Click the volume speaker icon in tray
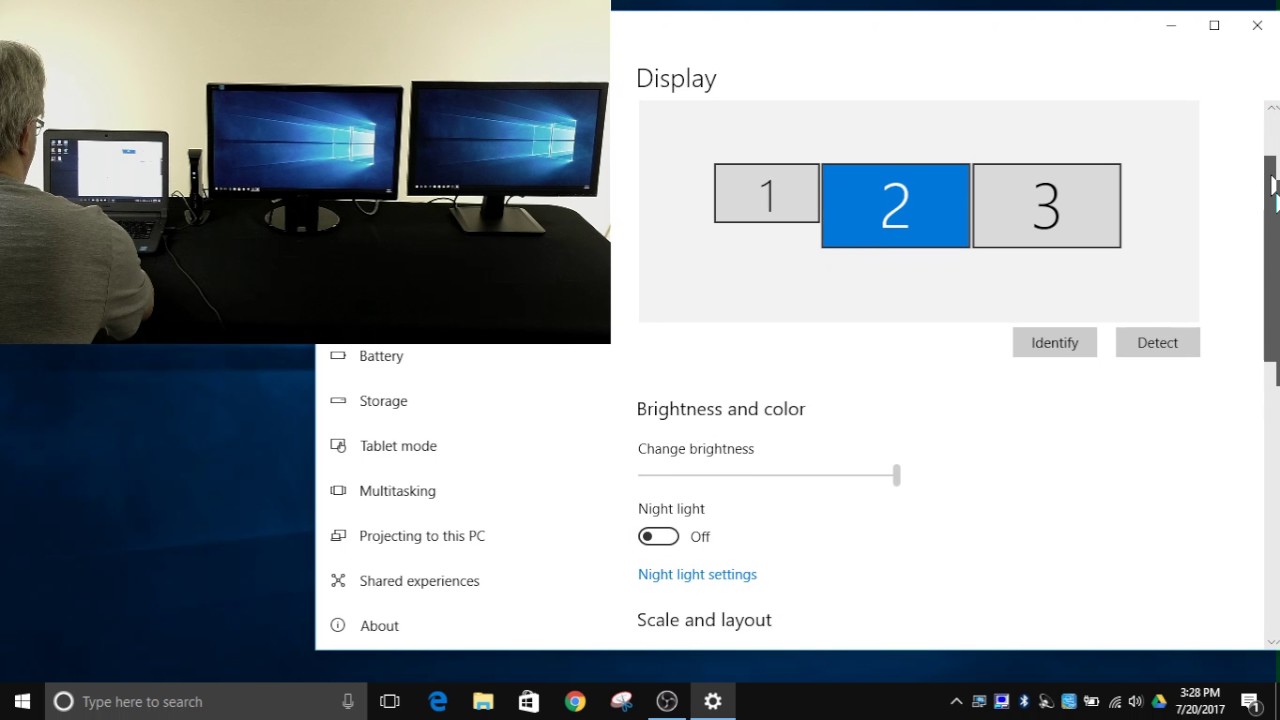The height and width of the screenshot is (720, 1280). (x=1134, y=701)
